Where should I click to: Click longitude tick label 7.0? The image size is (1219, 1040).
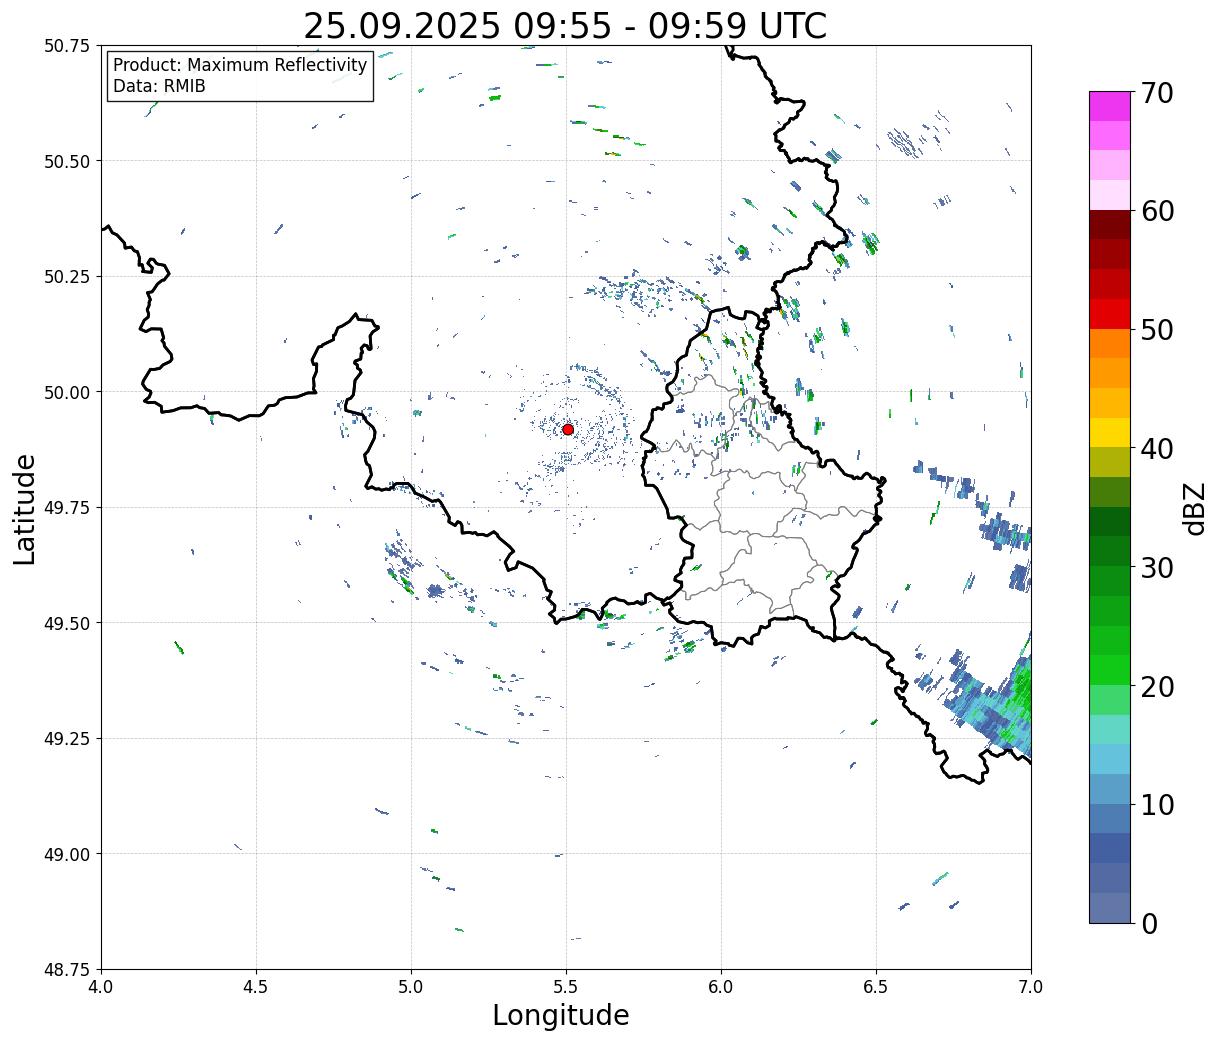pos(1031,987)
